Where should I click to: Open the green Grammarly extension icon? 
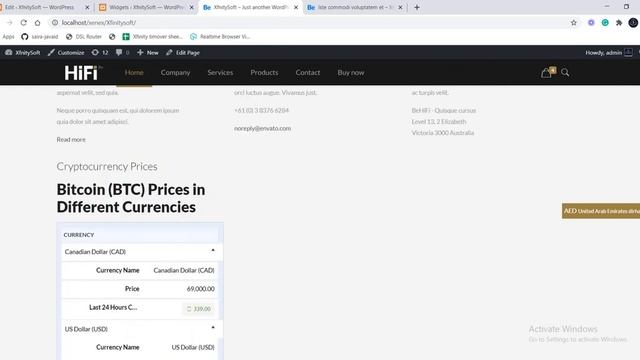pyautogui.click(x=605, y=23)
